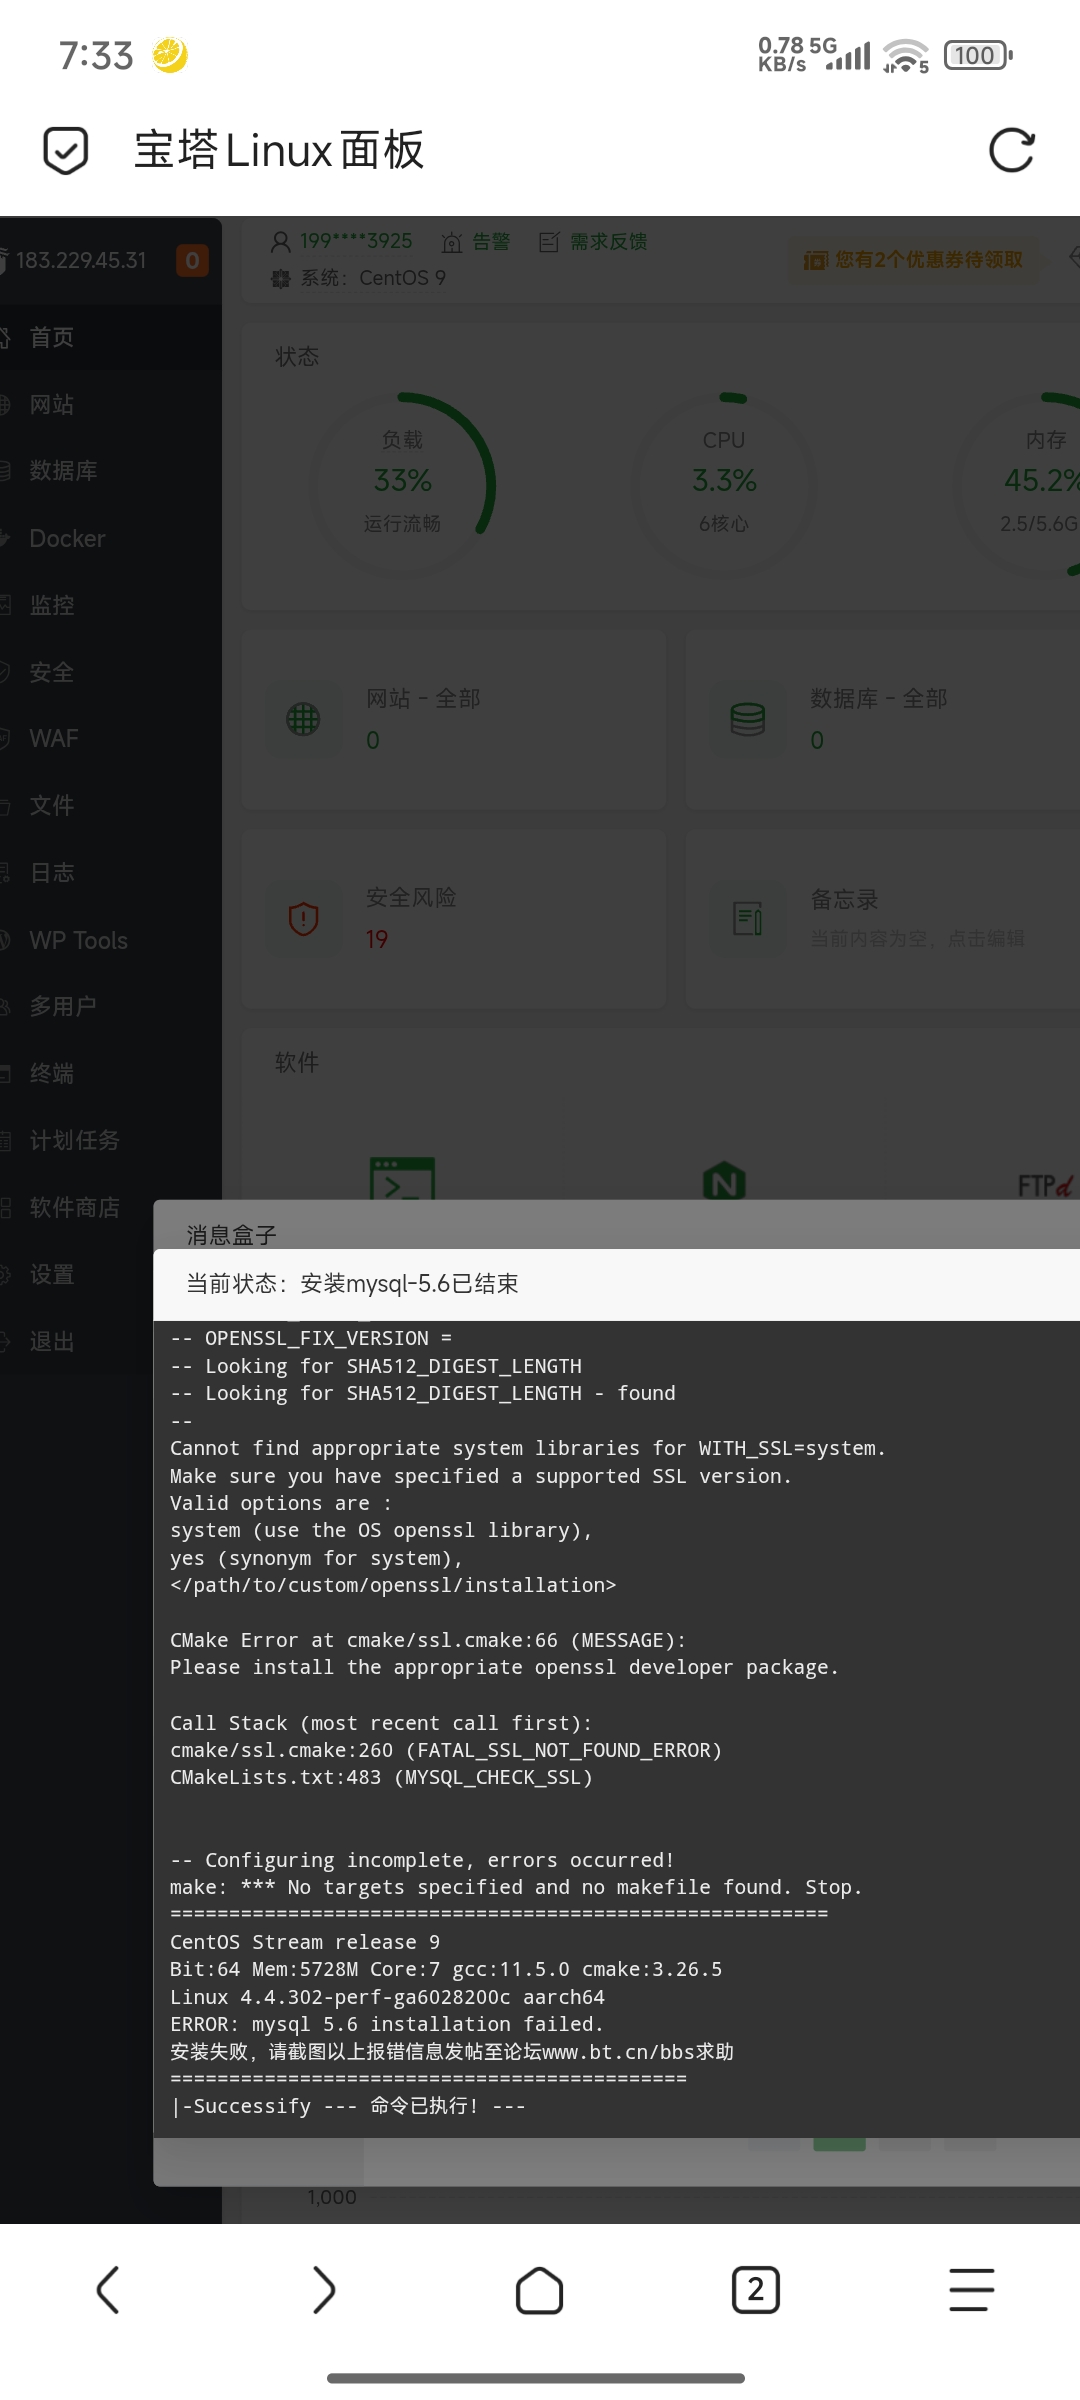Tap the Wi-Fi status bar icon

point(906,55)
